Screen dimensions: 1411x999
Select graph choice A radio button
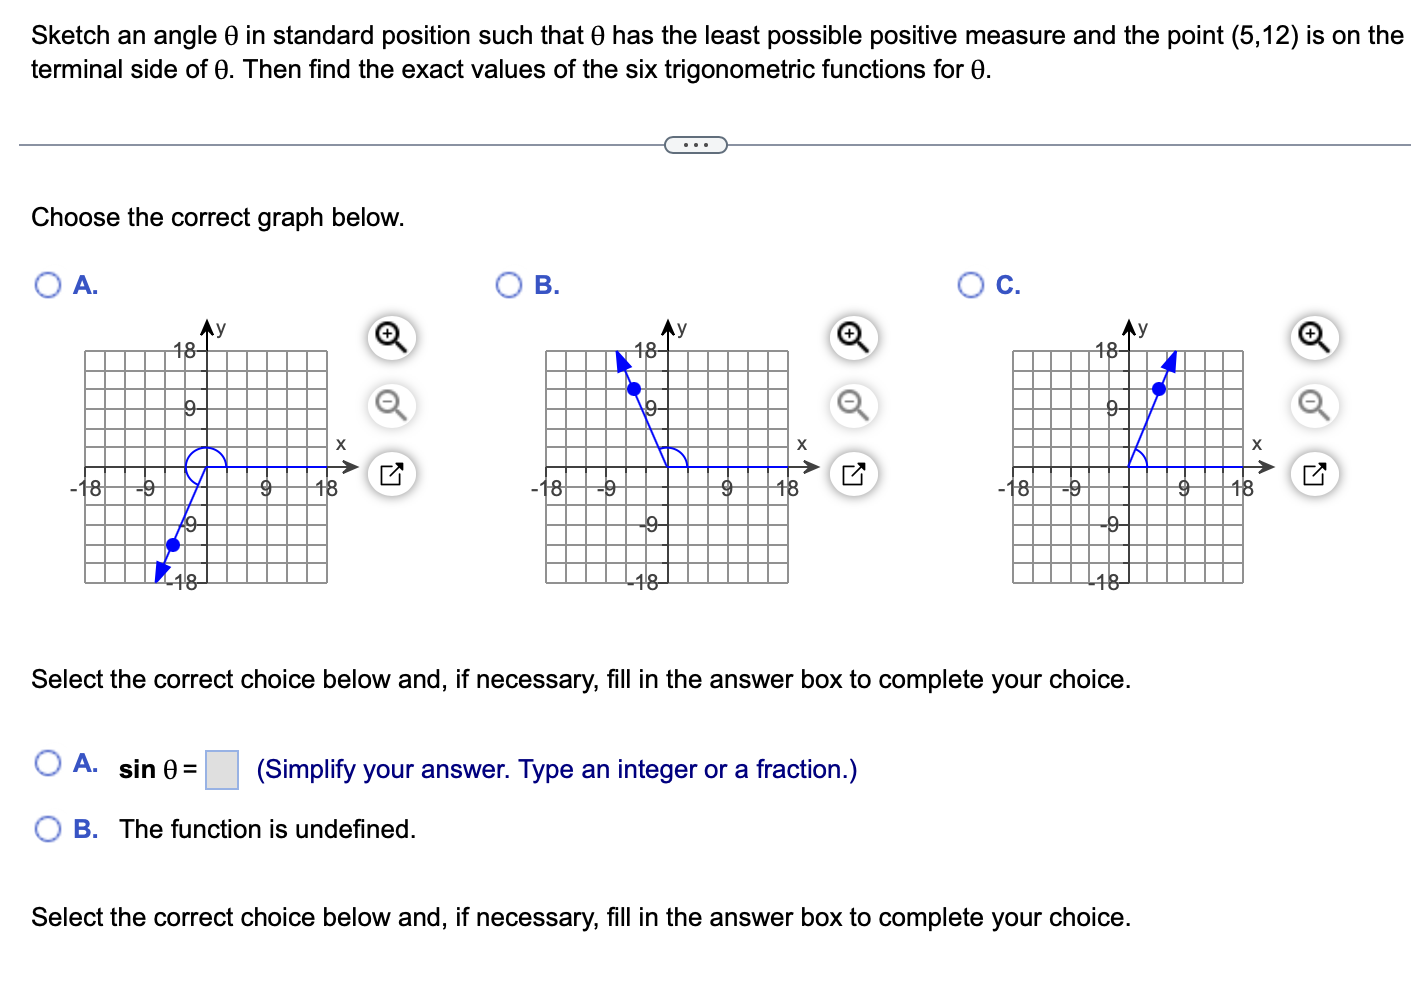(47, 285)
